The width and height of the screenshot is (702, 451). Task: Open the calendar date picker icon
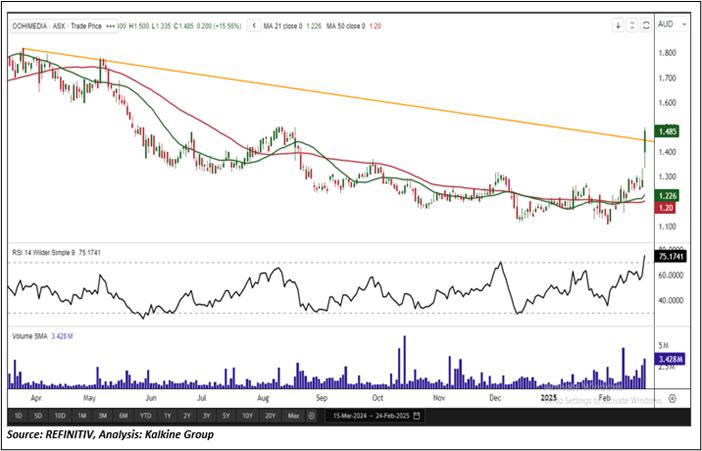pos(417,416)
